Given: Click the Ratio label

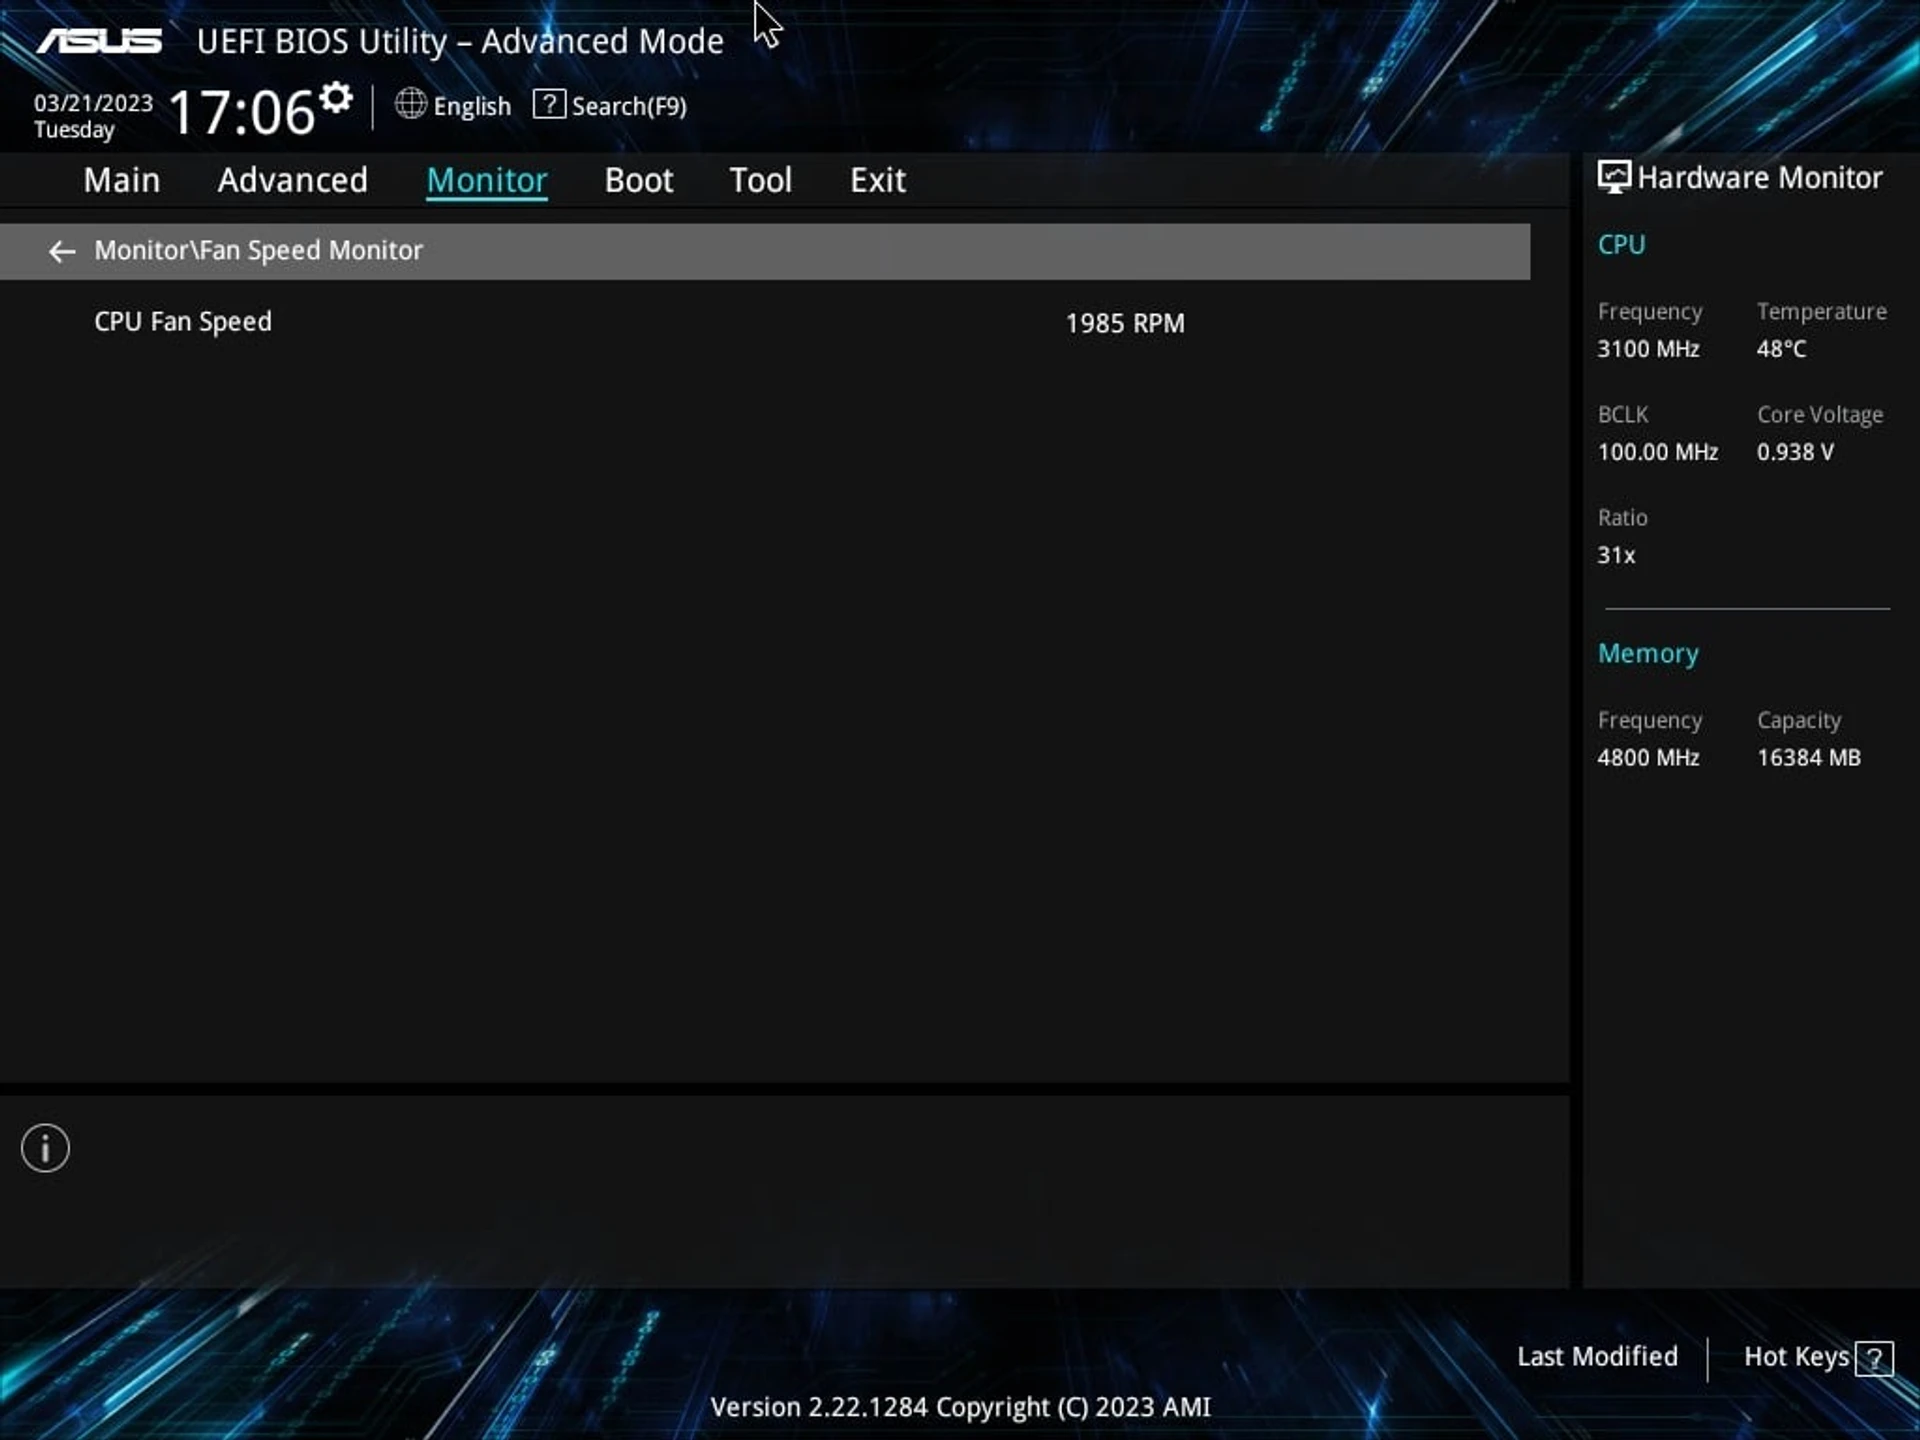Looking at the screenshot, I should pyautogui.click(x=1622, y=518).
